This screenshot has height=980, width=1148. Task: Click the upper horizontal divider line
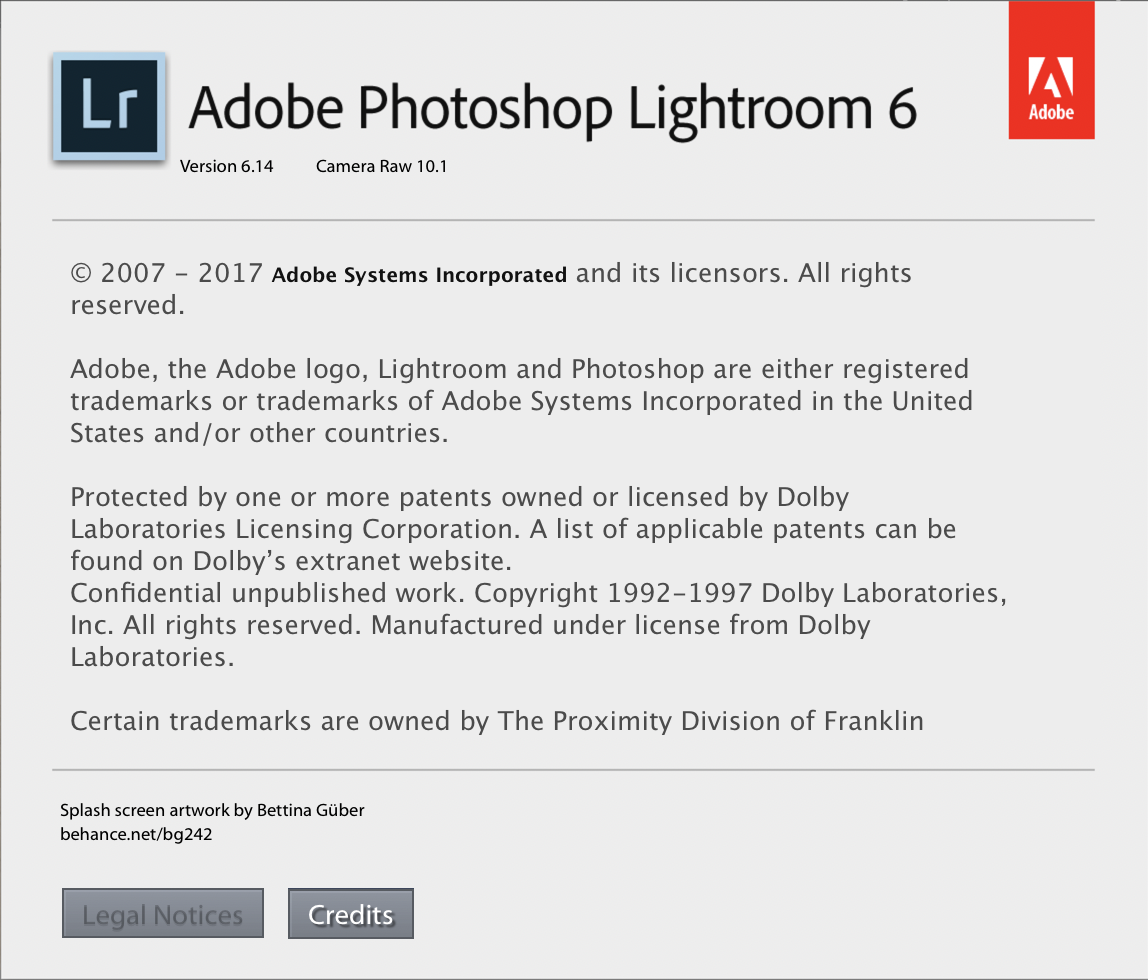click(573, 217)
